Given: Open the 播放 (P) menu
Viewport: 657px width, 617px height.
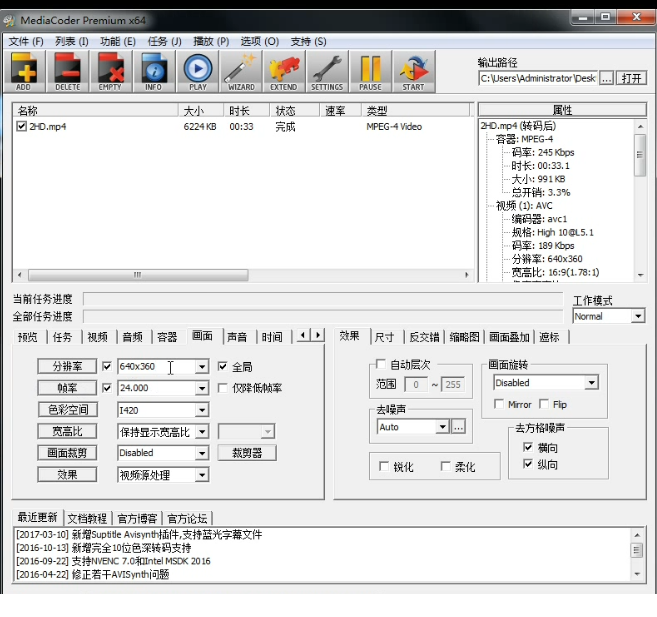Looking at the screenshot, I should point(211,41).
